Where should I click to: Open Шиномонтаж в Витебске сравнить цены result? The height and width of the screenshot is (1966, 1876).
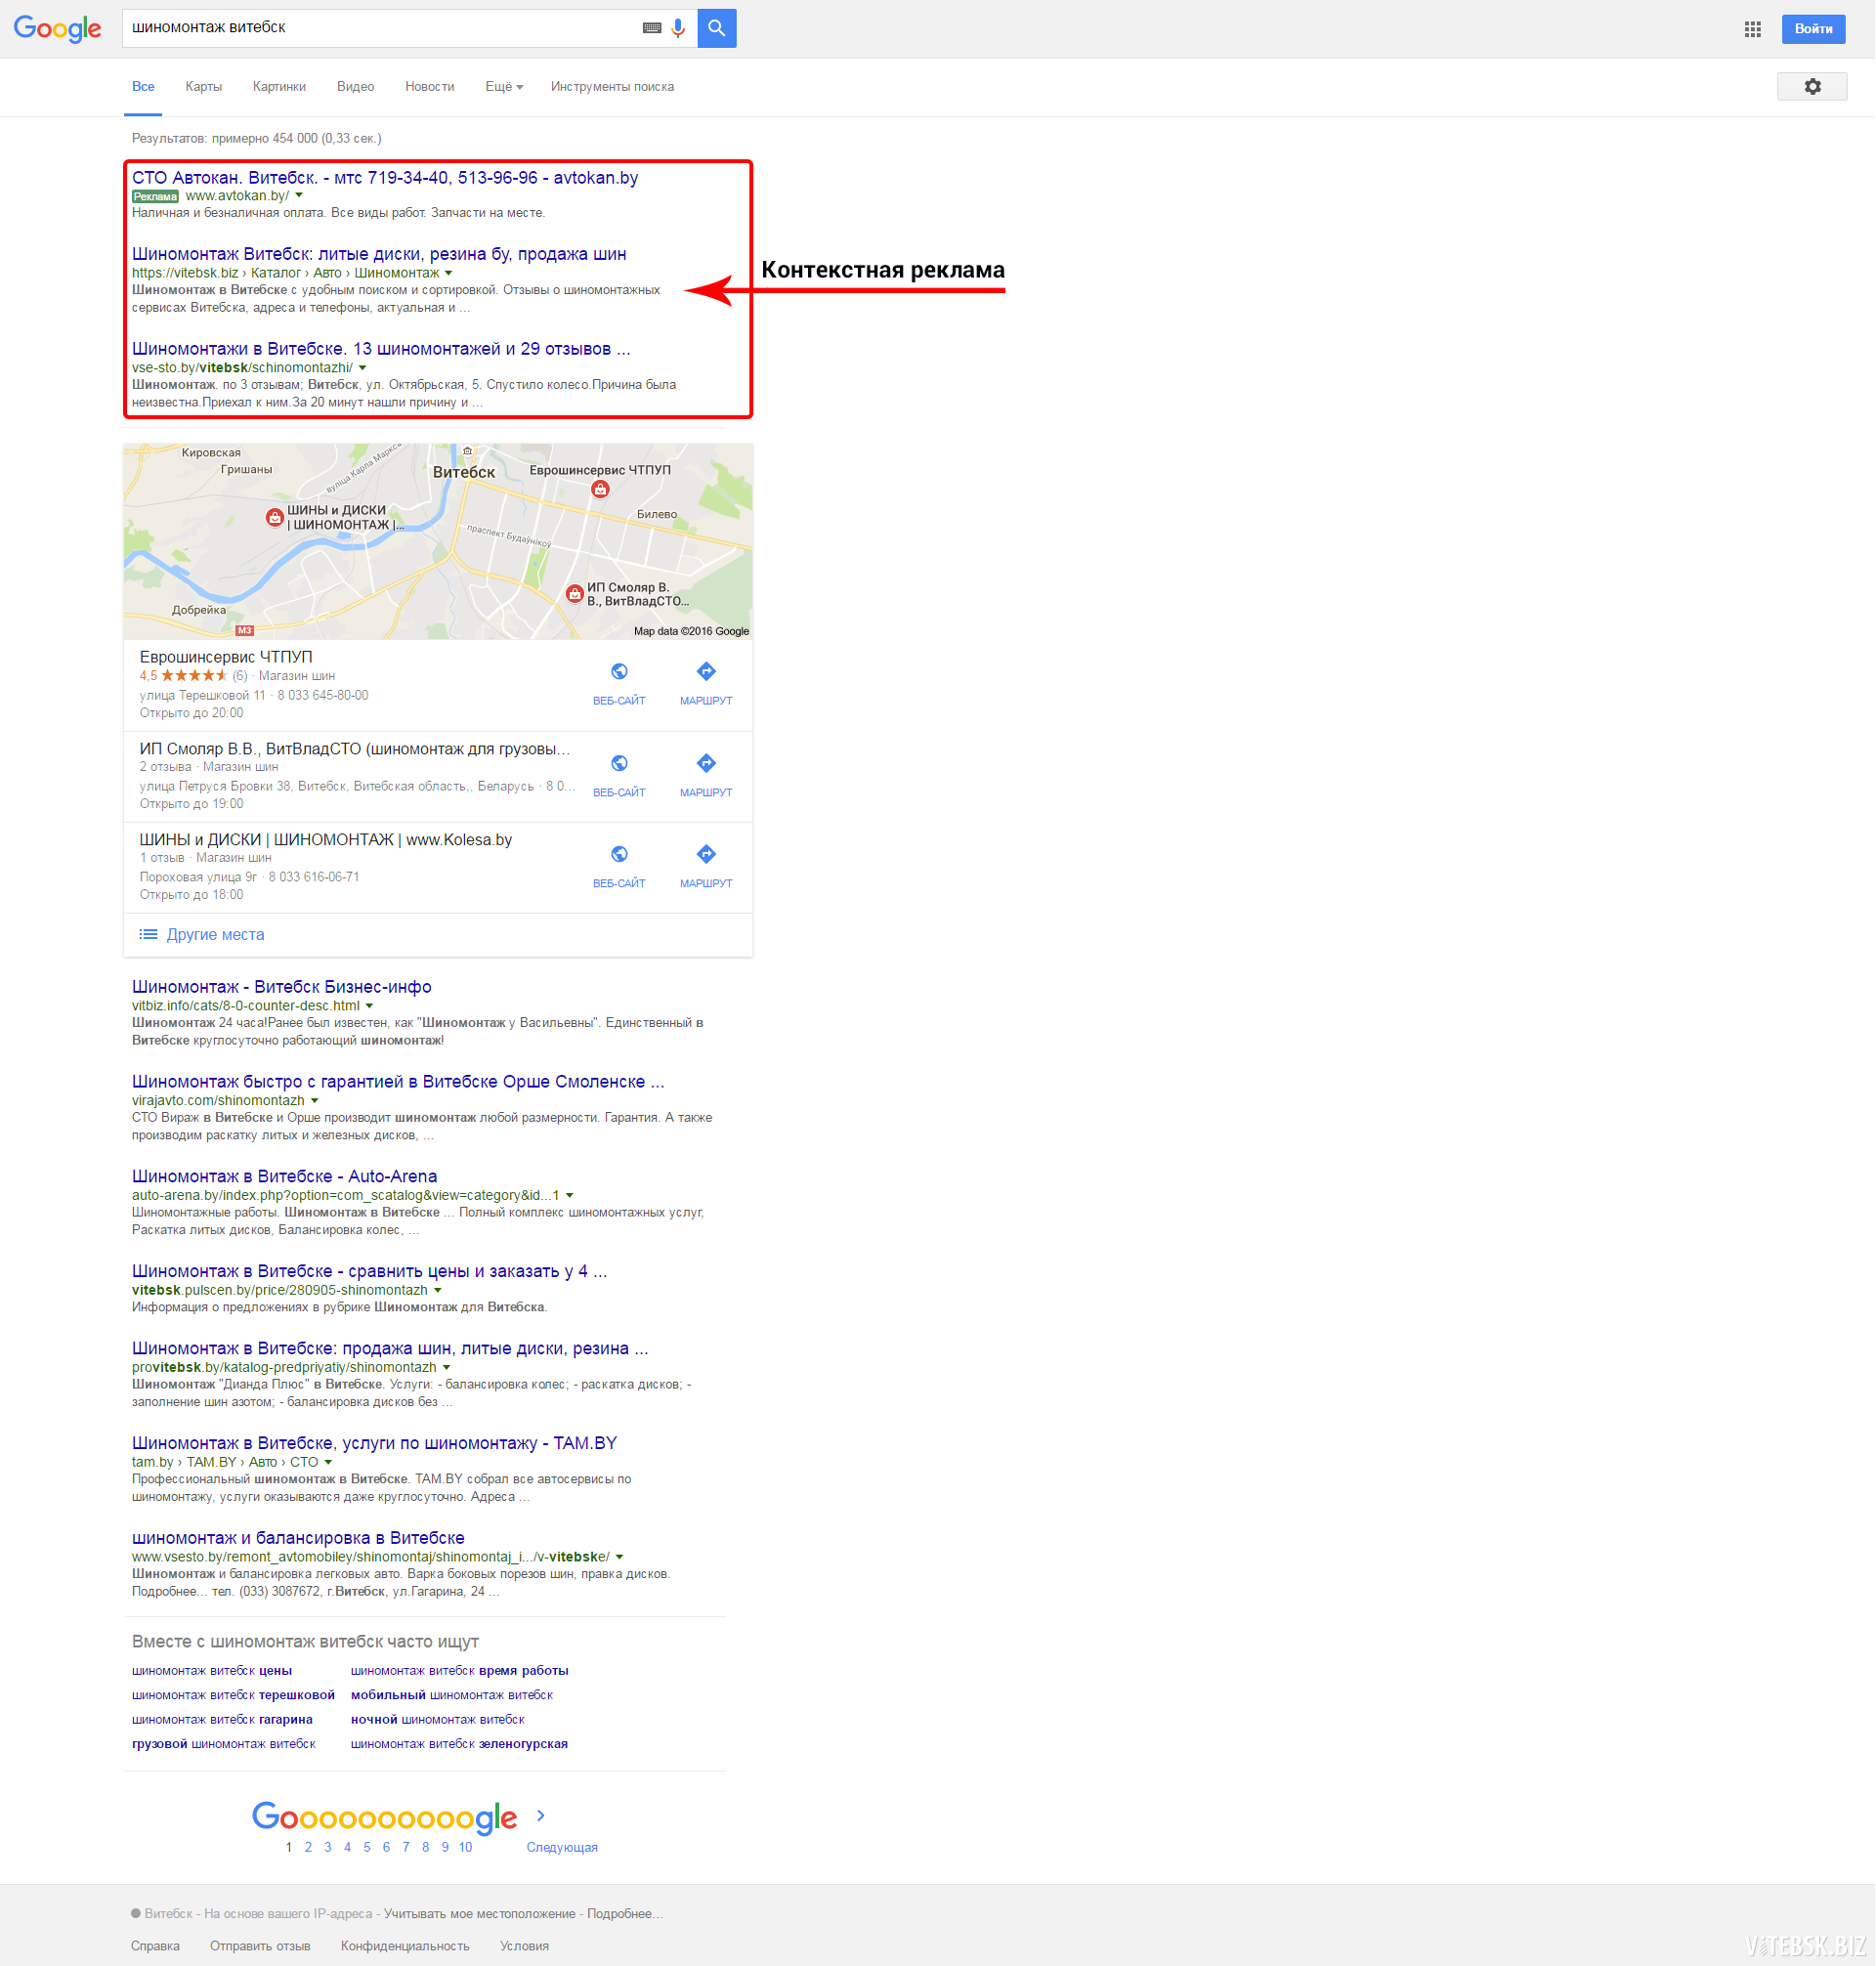pos(369,1272)
